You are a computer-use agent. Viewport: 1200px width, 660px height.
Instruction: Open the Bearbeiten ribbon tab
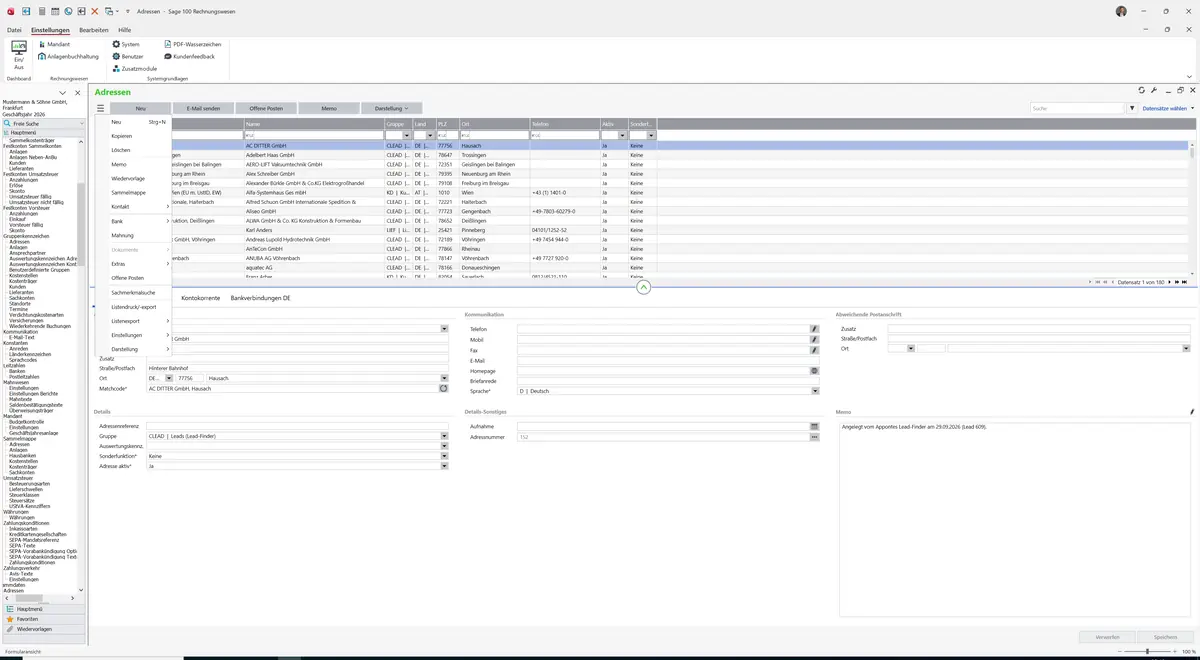(94, 30)
